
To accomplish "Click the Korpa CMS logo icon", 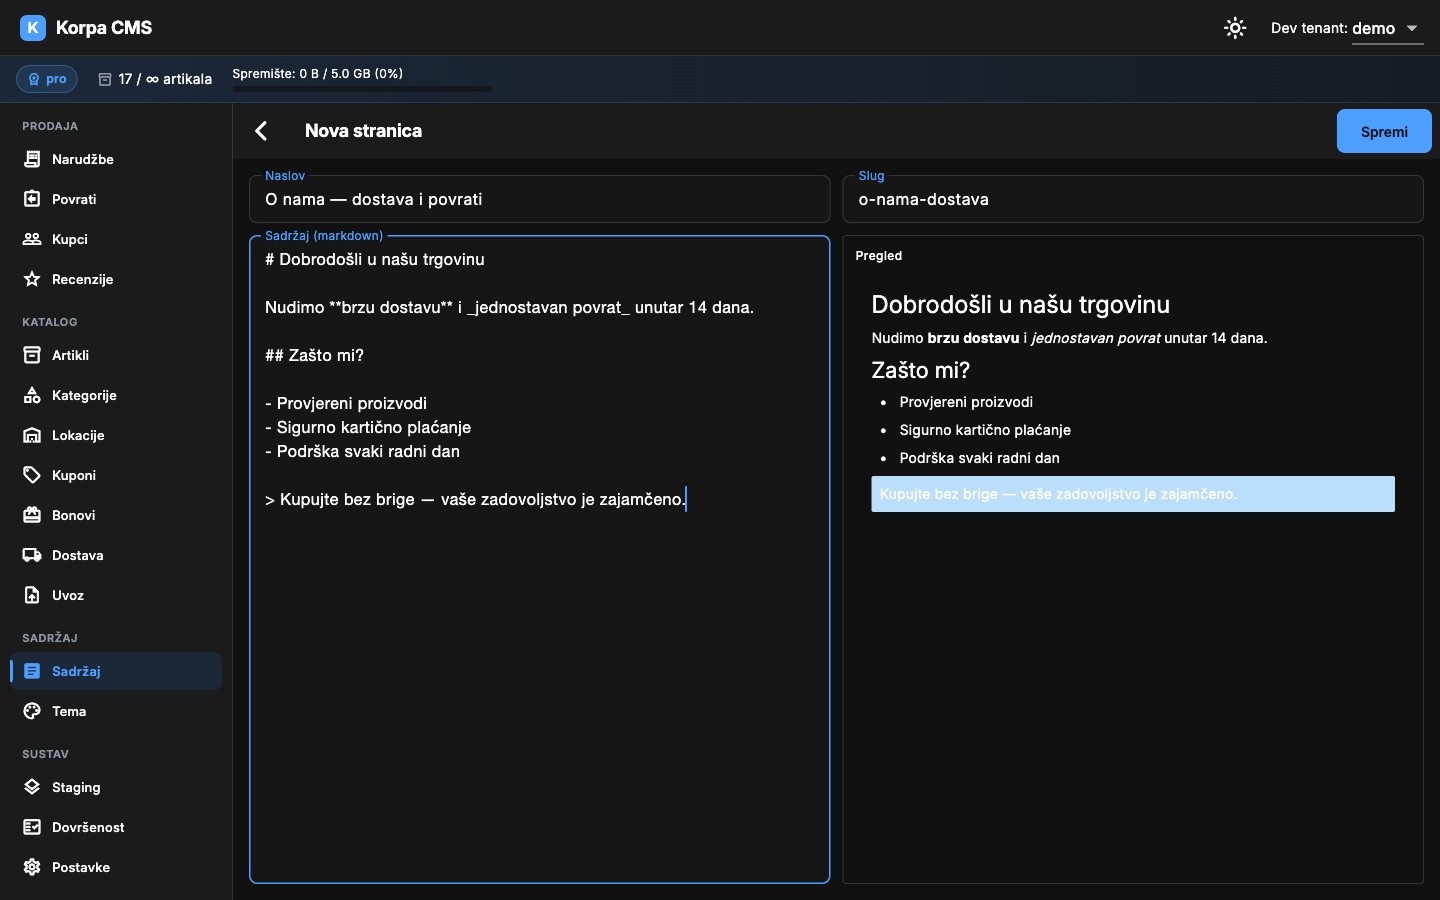I will click(x=33, y=28).
